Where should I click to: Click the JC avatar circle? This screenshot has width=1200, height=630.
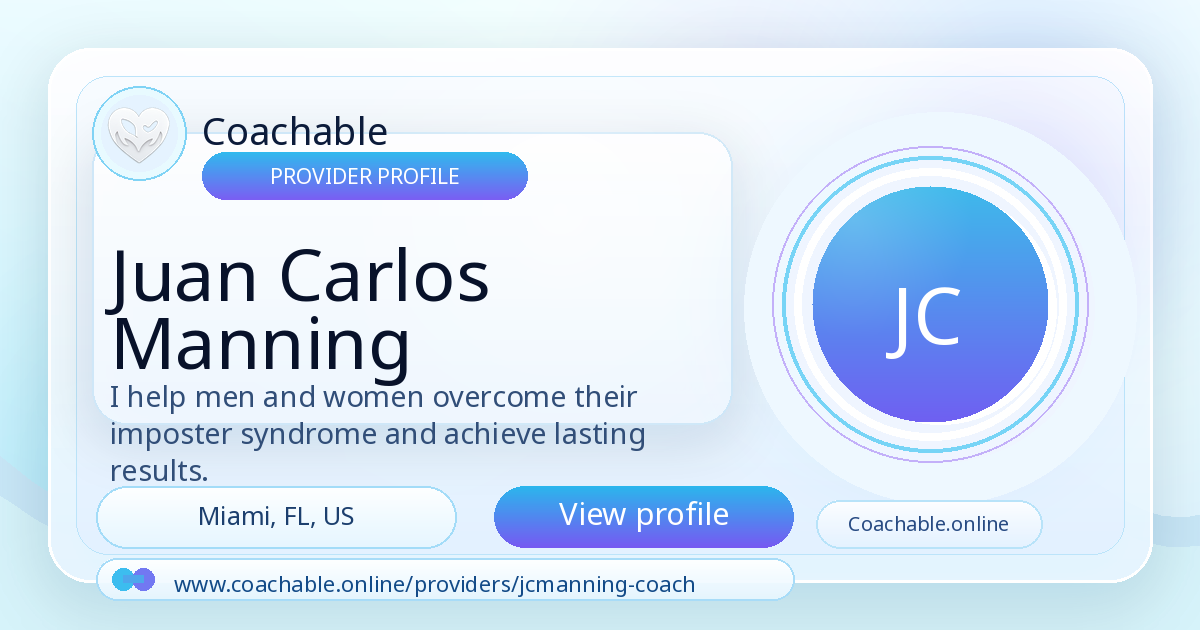(x=930, y=305)
